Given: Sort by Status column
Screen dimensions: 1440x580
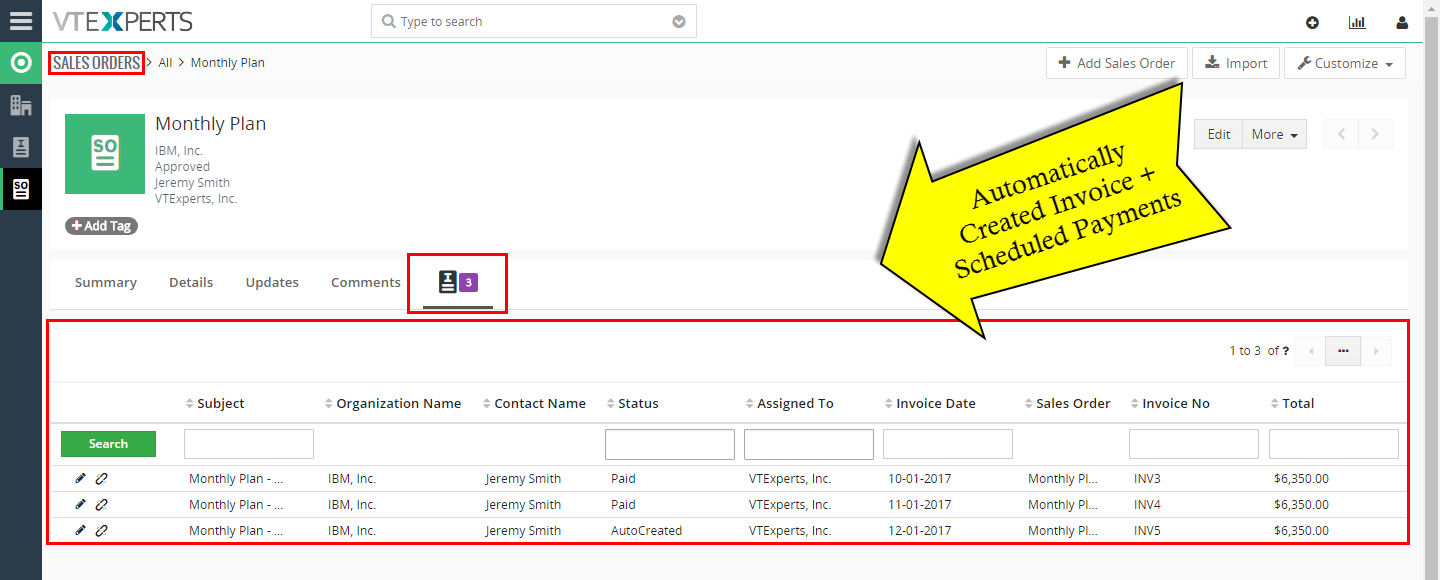Looking at the screenshot, I should [x=632, y=403].
